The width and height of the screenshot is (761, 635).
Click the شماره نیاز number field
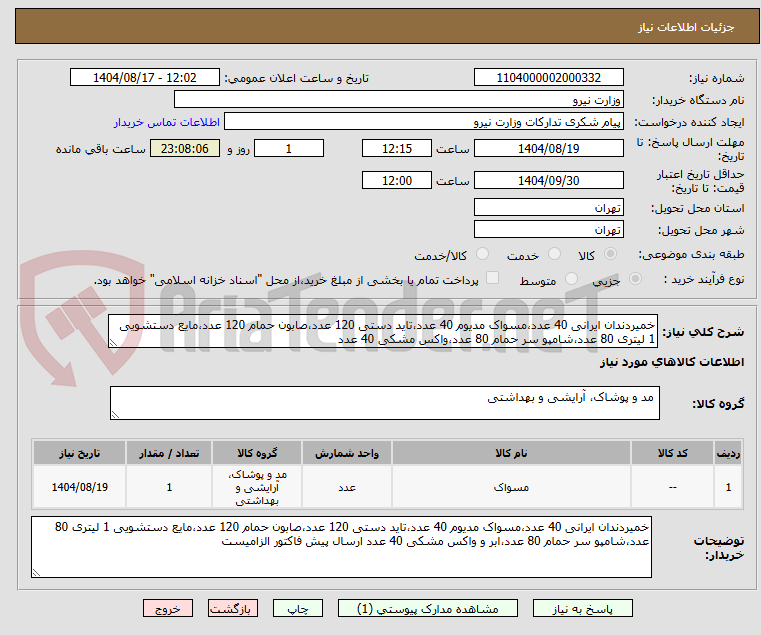tap(548, 78)
